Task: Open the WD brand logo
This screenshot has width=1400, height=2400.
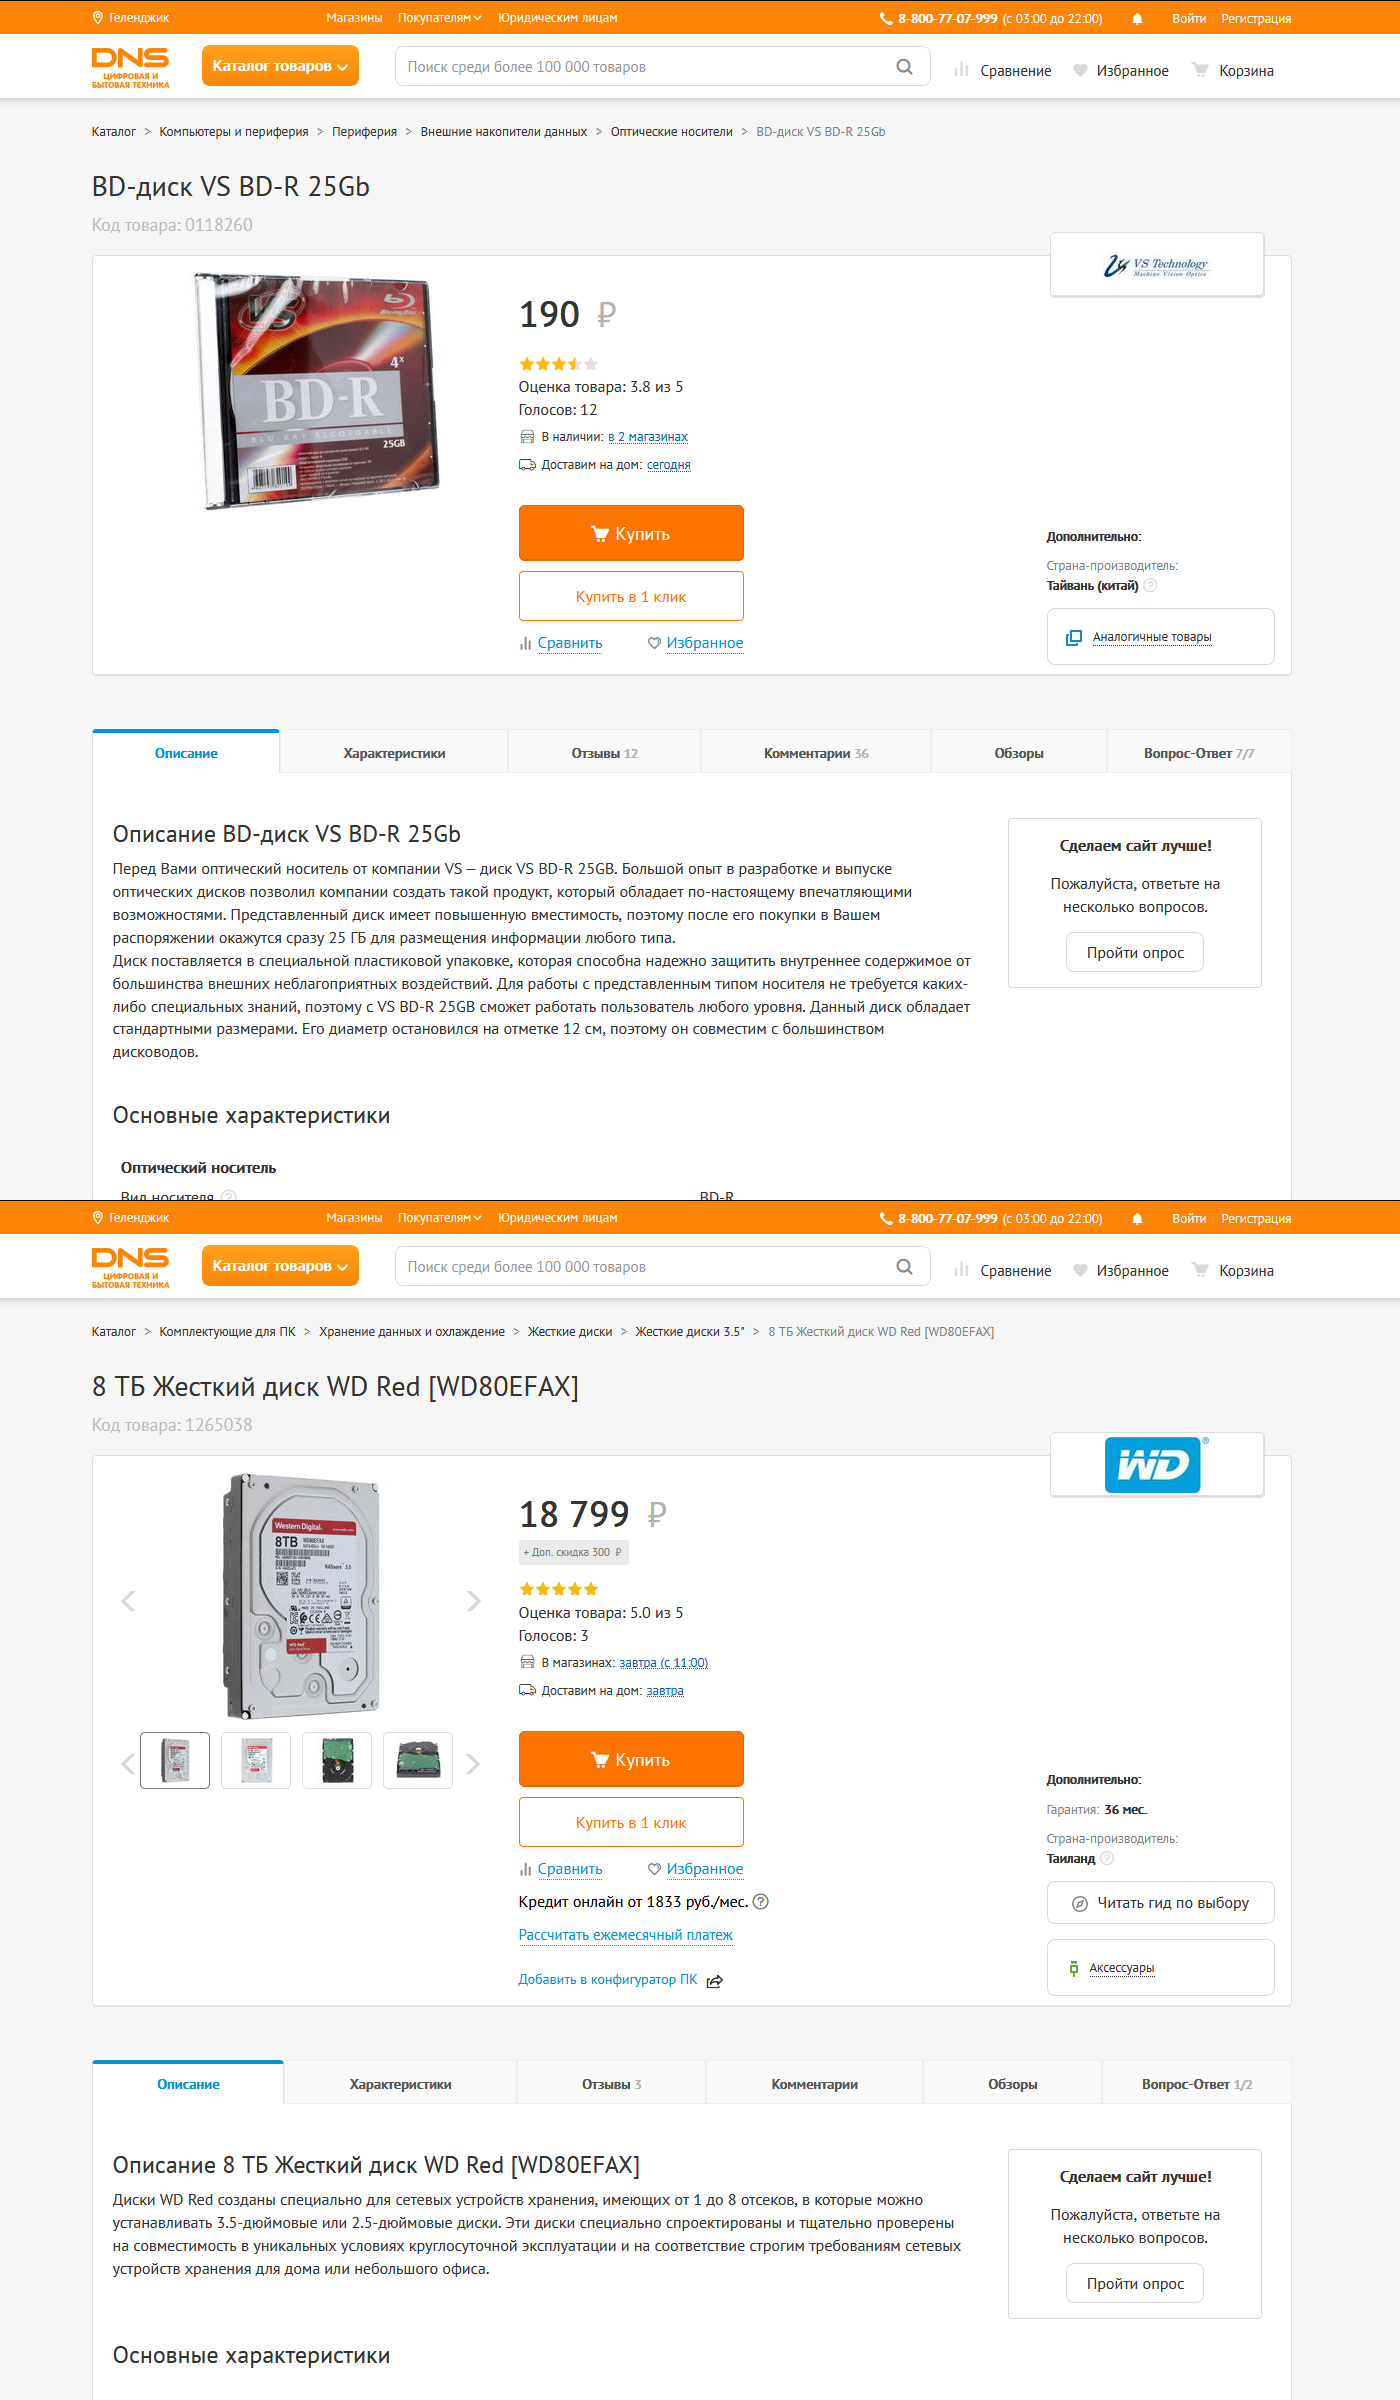Action: pyautogui.click(x=1157, y=1465)
